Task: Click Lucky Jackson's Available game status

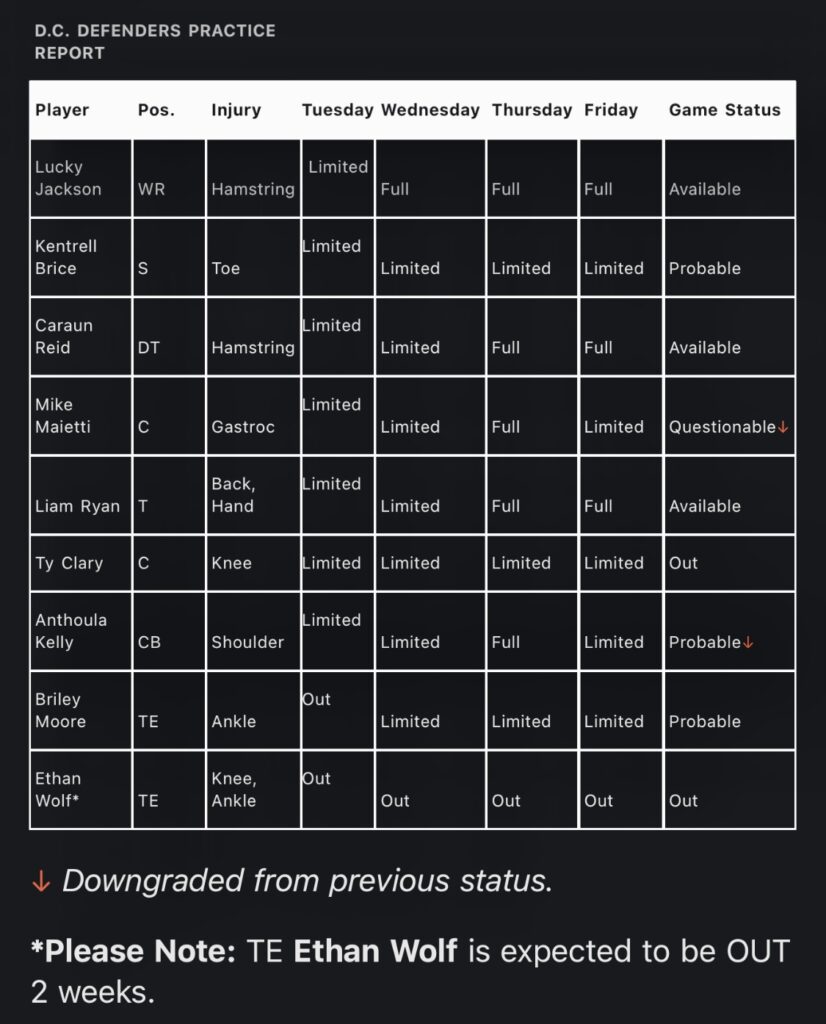Action: coord(705,189)
